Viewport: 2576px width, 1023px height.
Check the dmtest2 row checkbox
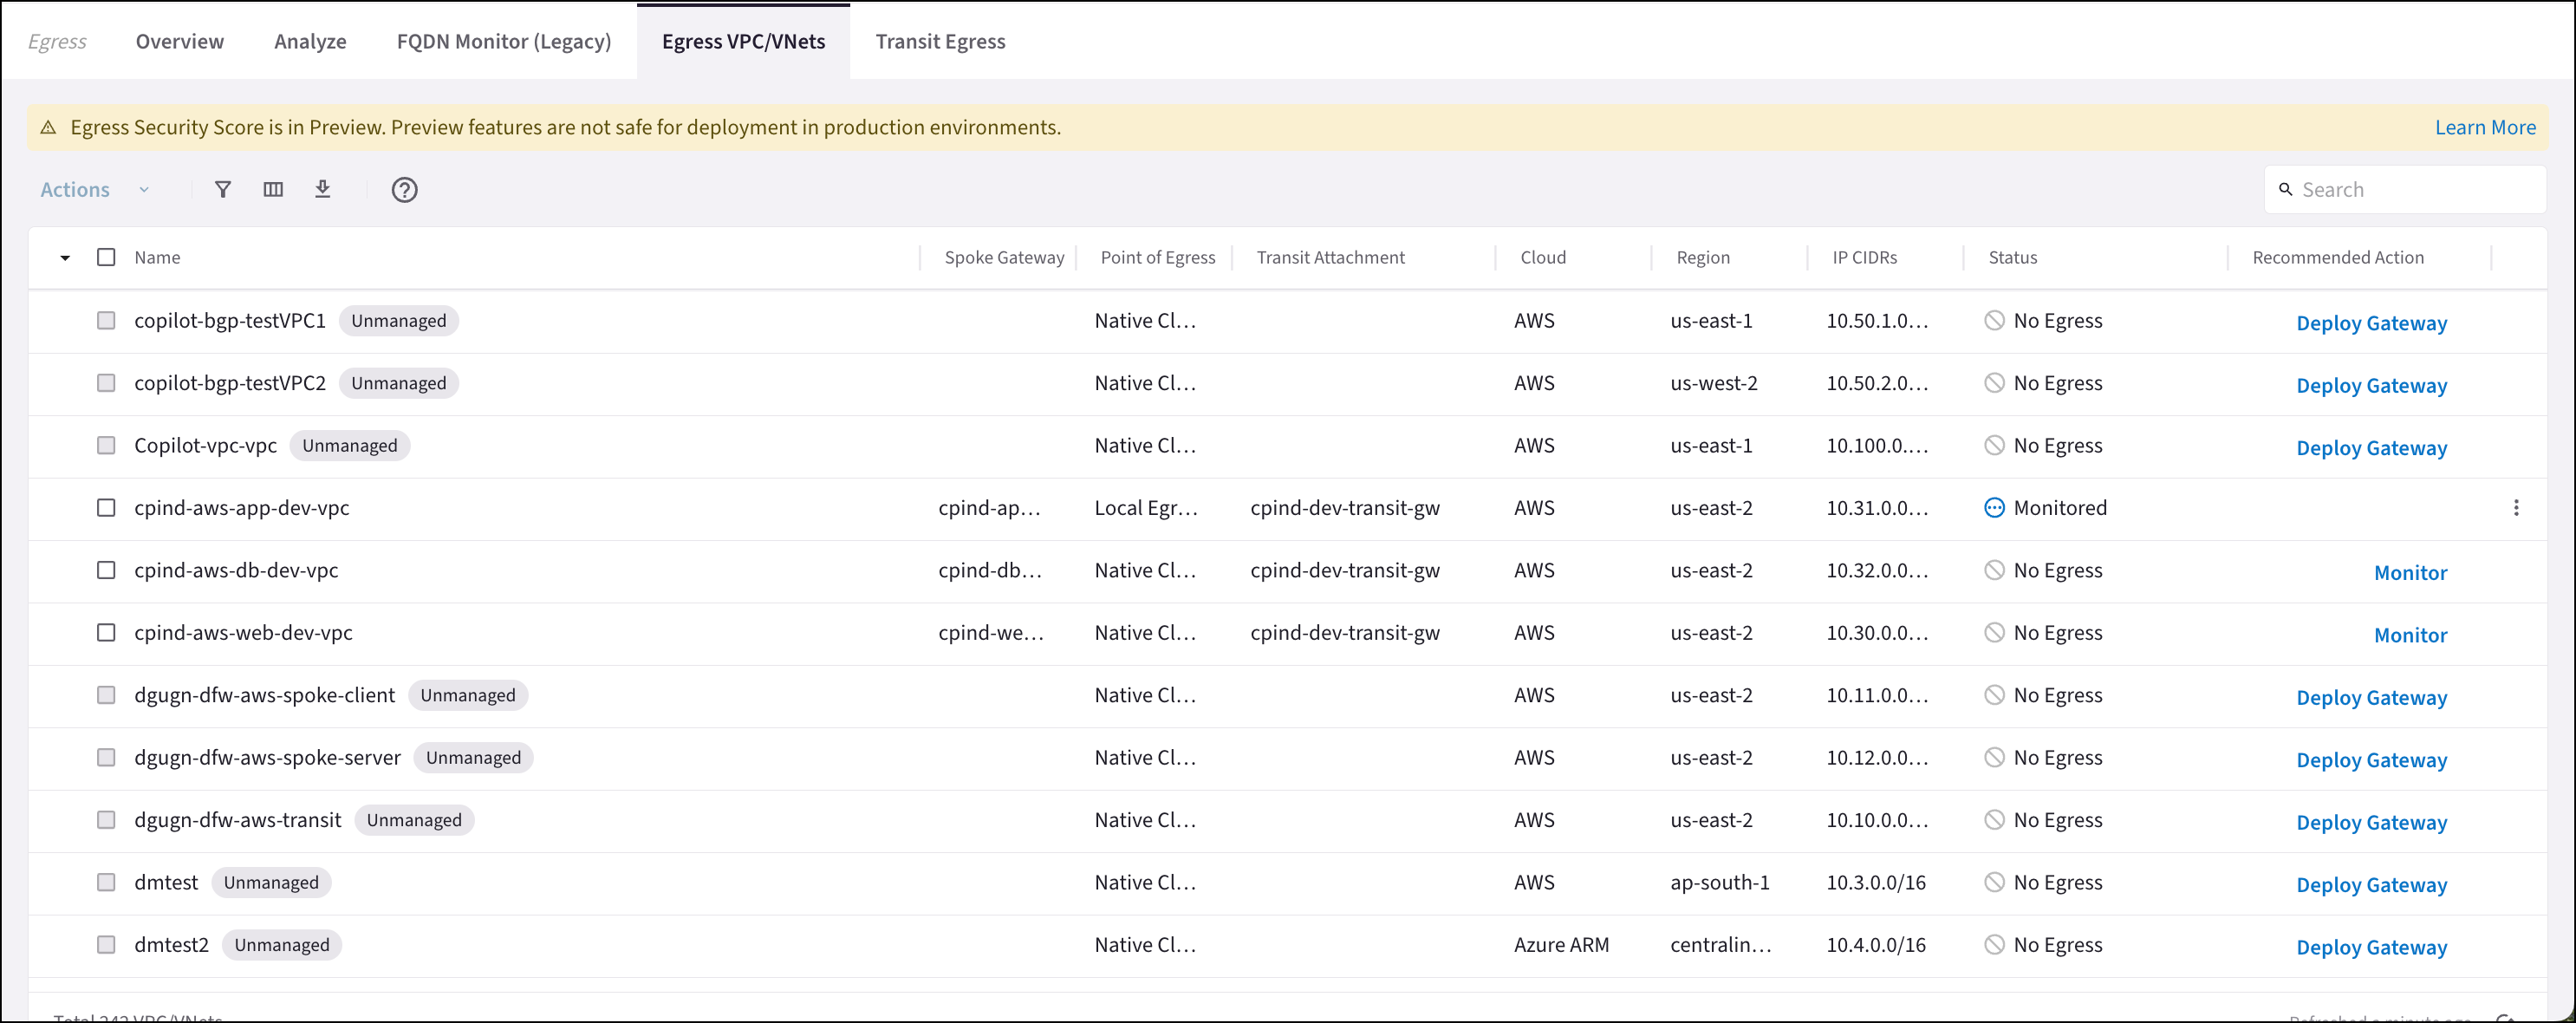pos(106,944)
